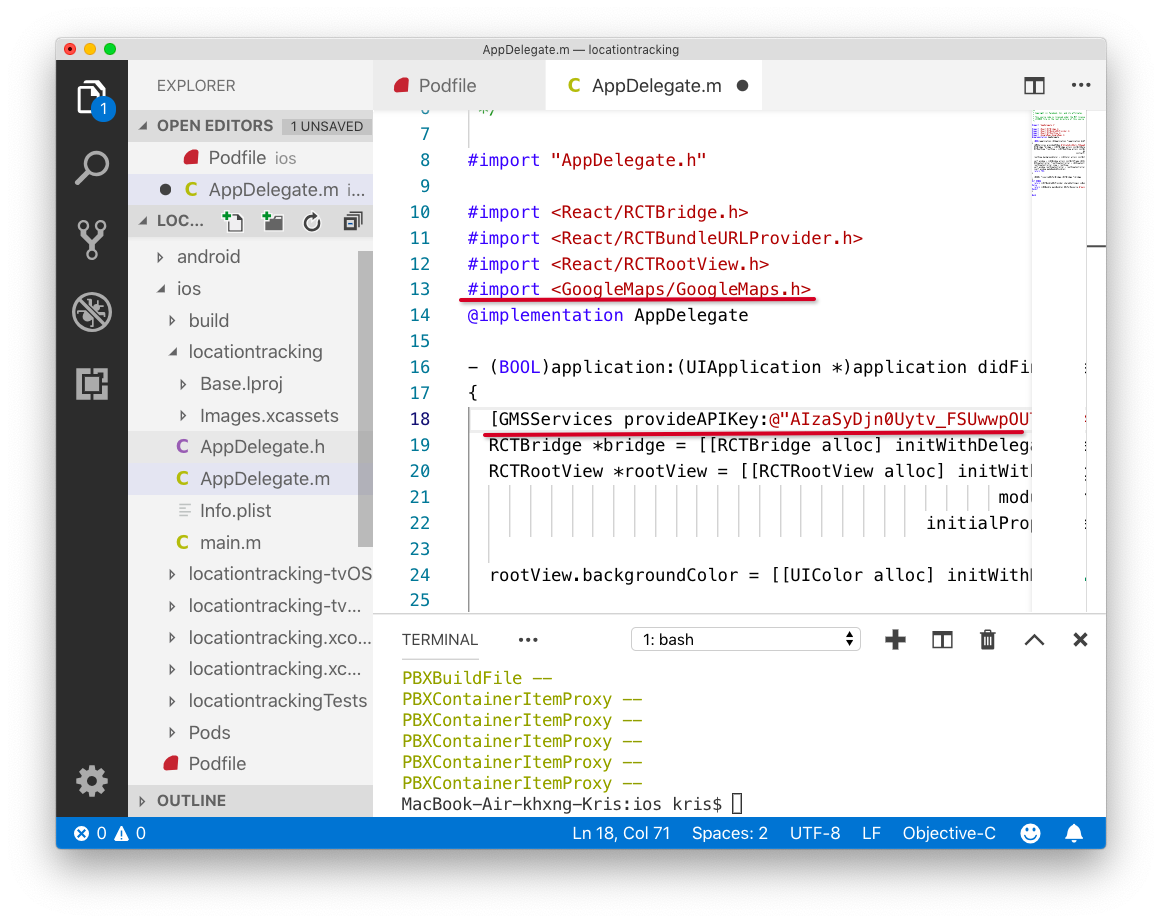Click the New Folder icon in Explorer

point(272,221)
